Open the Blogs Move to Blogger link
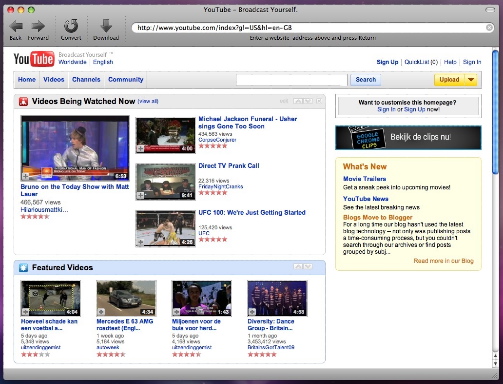The width and height of the screenshot is (503, 384). point(378,217)
